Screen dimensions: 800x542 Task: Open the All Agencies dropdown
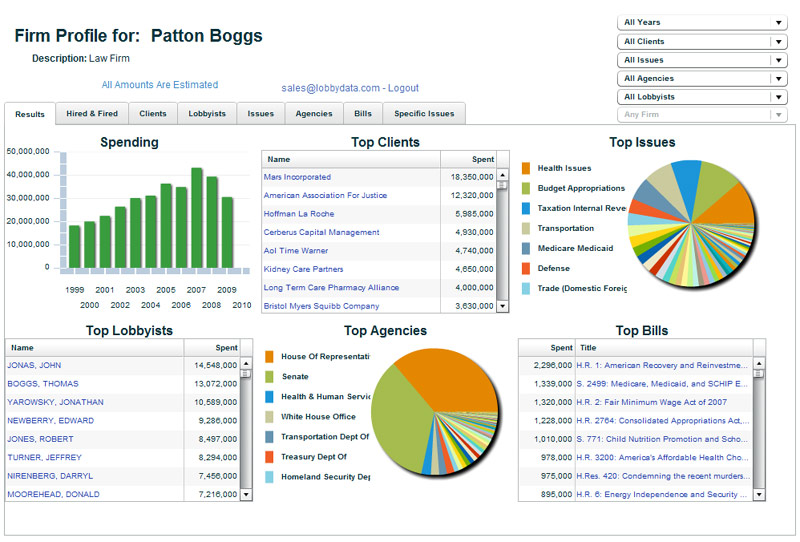[702, 78]
